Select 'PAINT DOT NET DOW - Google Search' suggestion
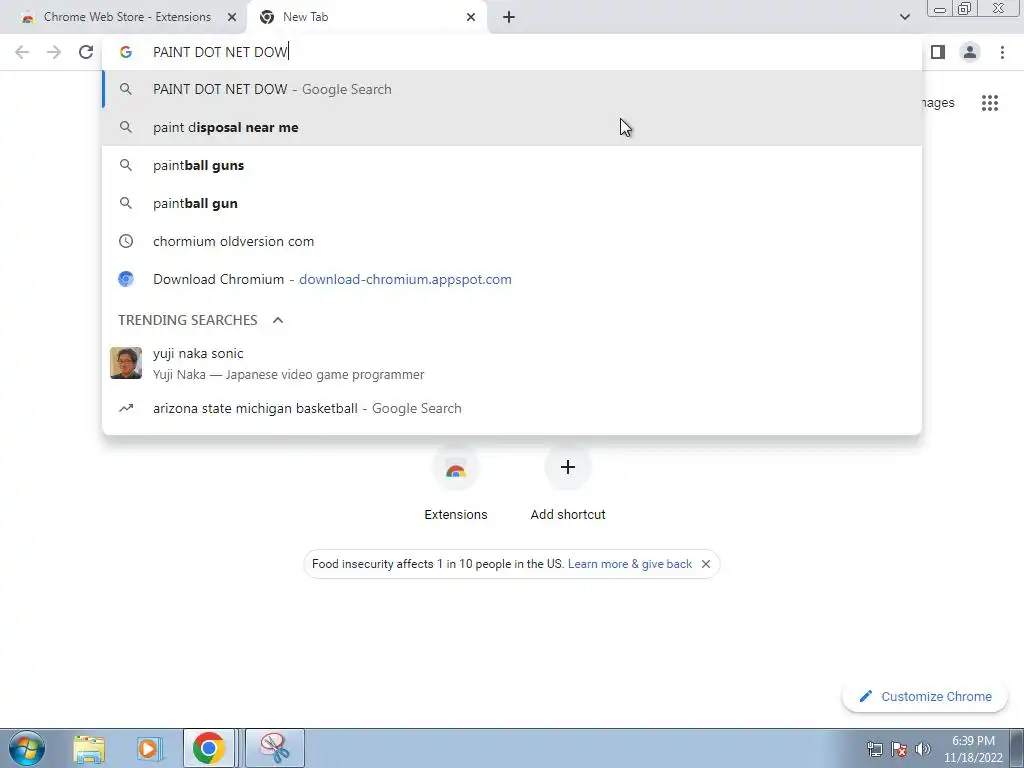This screenshot has height=768, width=1024. pyautogui.click(x=512, y=89)
